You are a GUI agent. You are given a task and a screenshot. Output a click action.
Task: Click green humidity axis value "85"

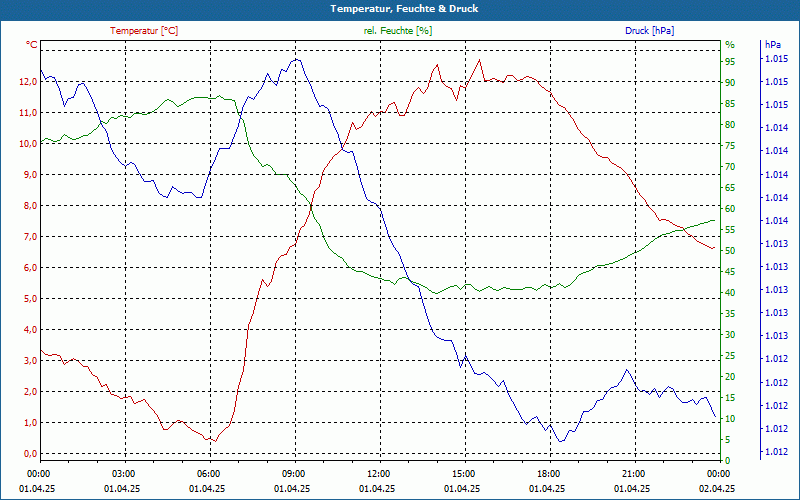click(730, 104)
